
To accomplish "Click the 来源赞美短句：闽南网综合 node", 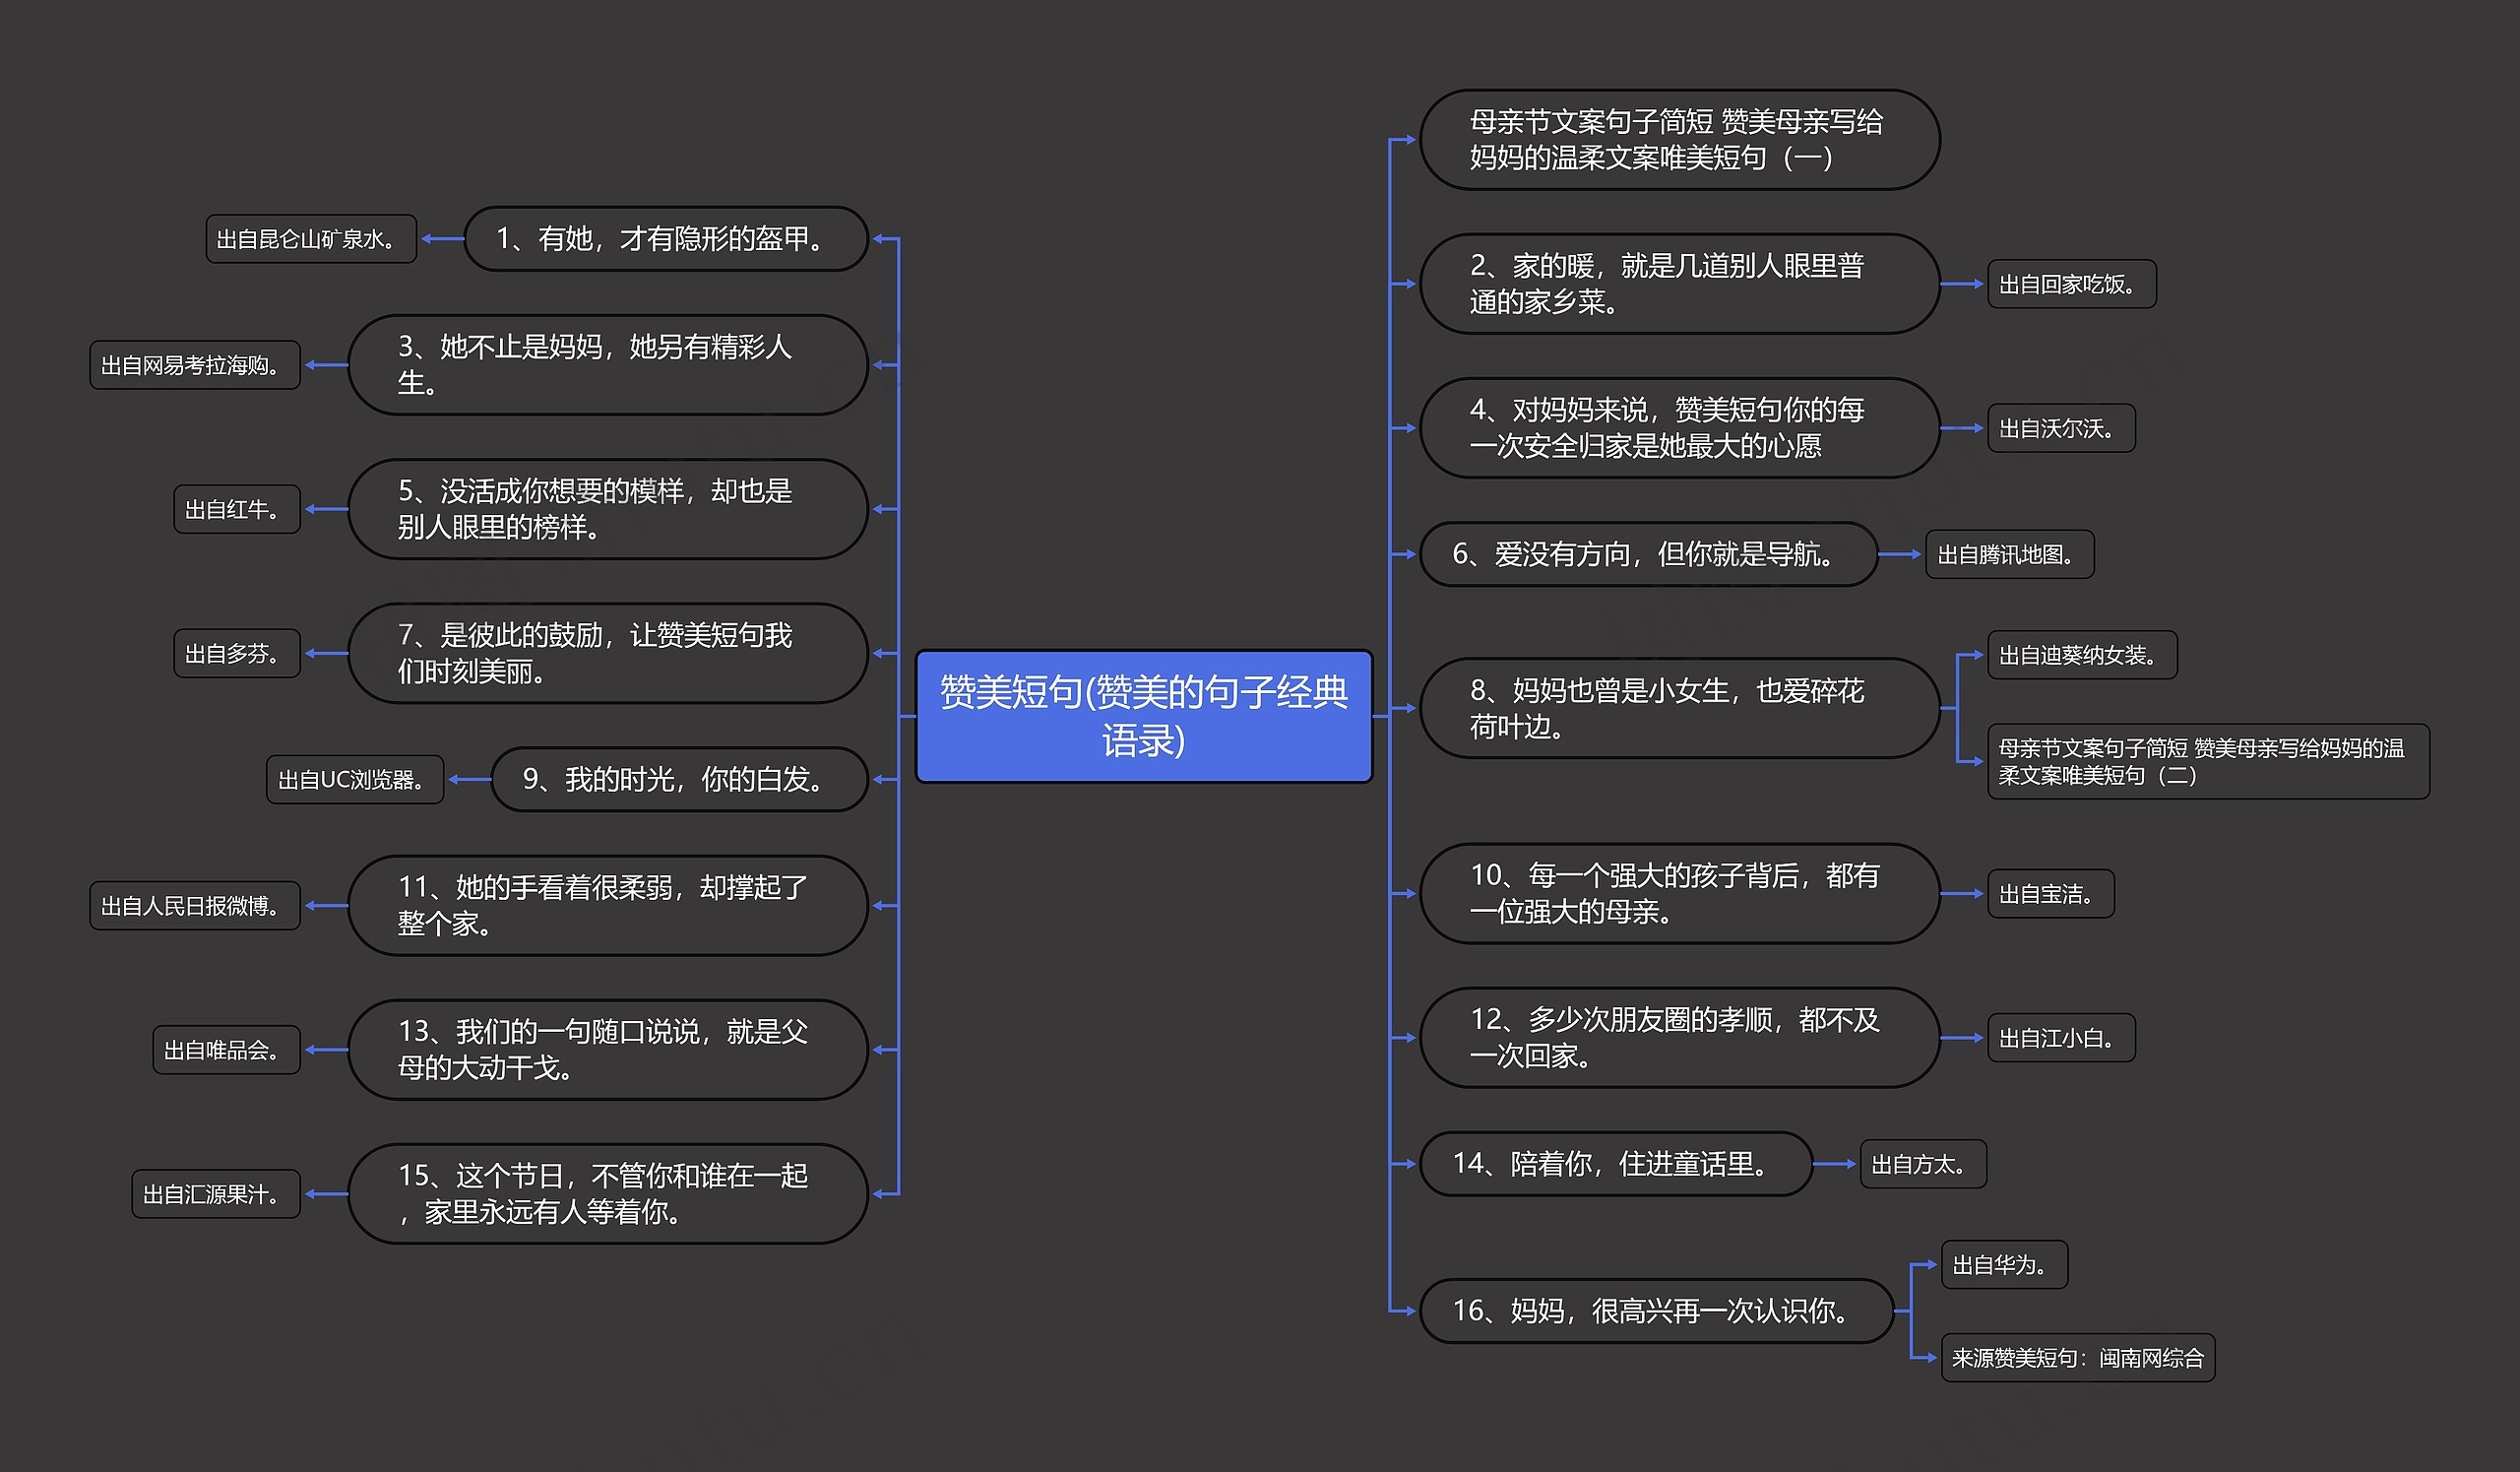I will pos(2077,1358).
